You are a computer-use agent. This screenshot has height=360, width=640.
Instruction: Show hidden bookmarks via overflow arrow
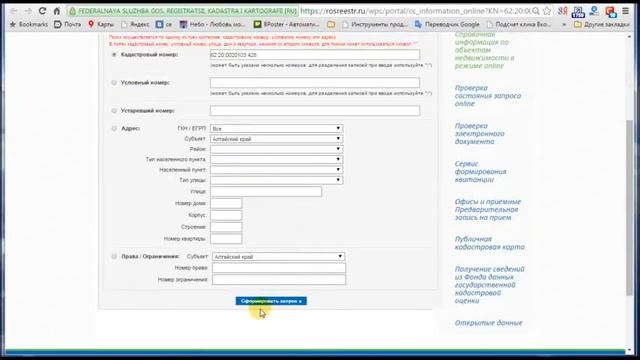coord(564,24)
